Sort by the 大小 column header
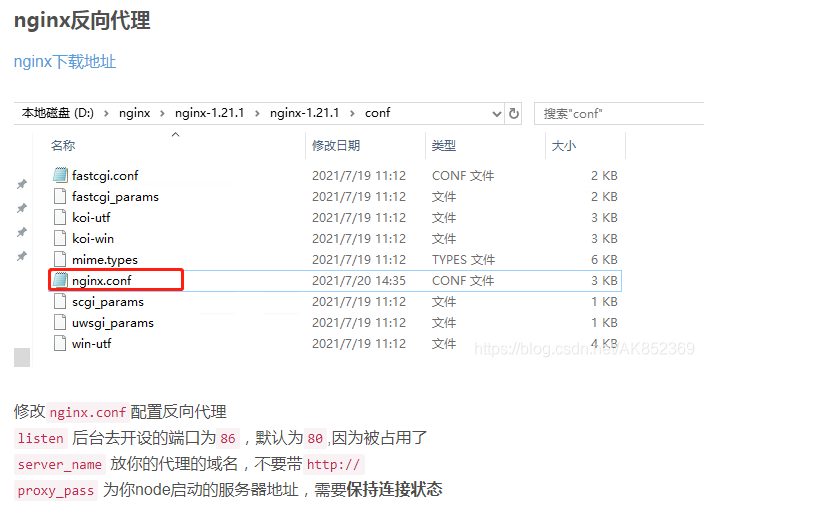This screenshot has width=824, height=516. (x=564, y=146)
